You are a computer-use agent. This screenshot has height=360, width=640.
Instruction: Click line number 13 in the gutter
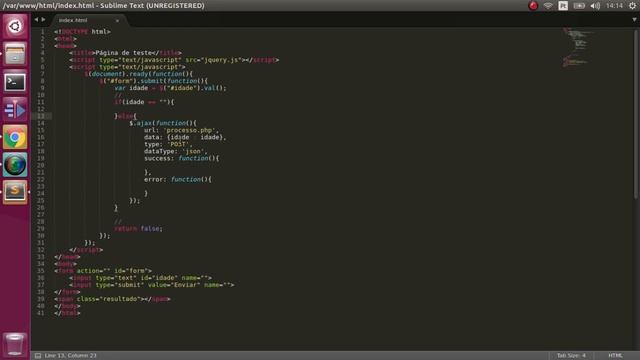41,116
